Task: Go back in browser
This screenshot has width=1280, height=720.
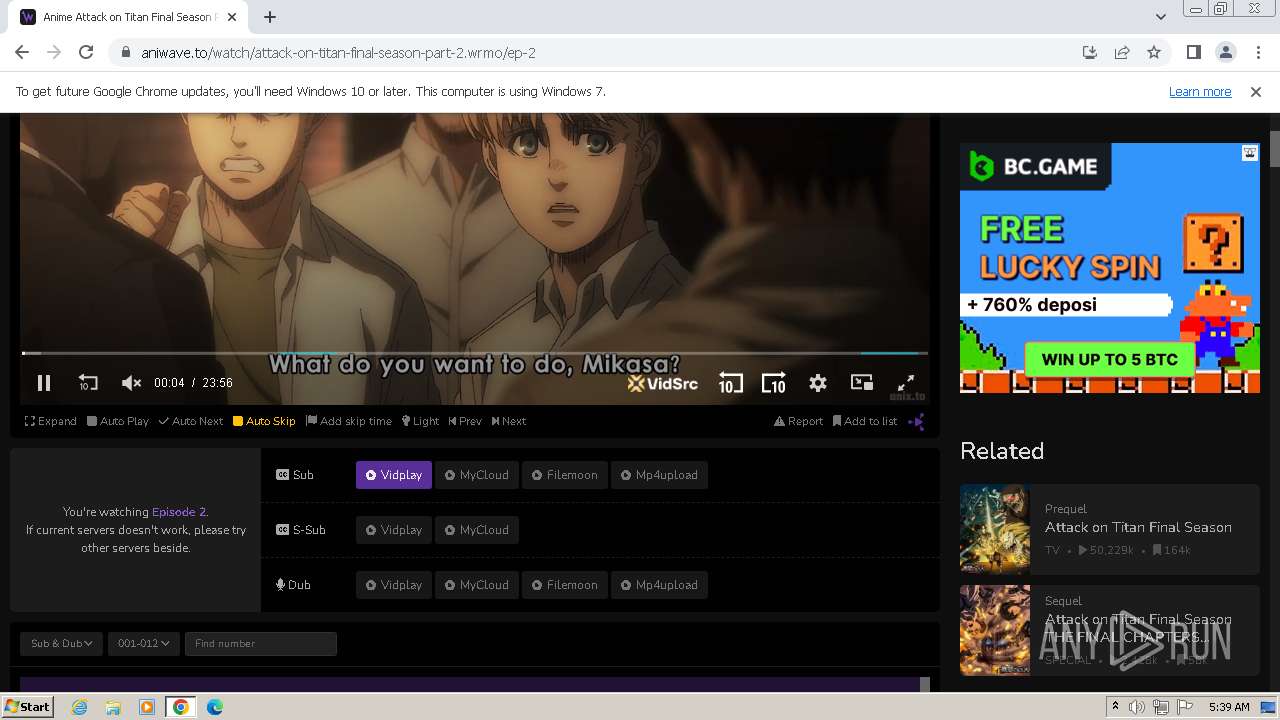Action: pos(22,53)
